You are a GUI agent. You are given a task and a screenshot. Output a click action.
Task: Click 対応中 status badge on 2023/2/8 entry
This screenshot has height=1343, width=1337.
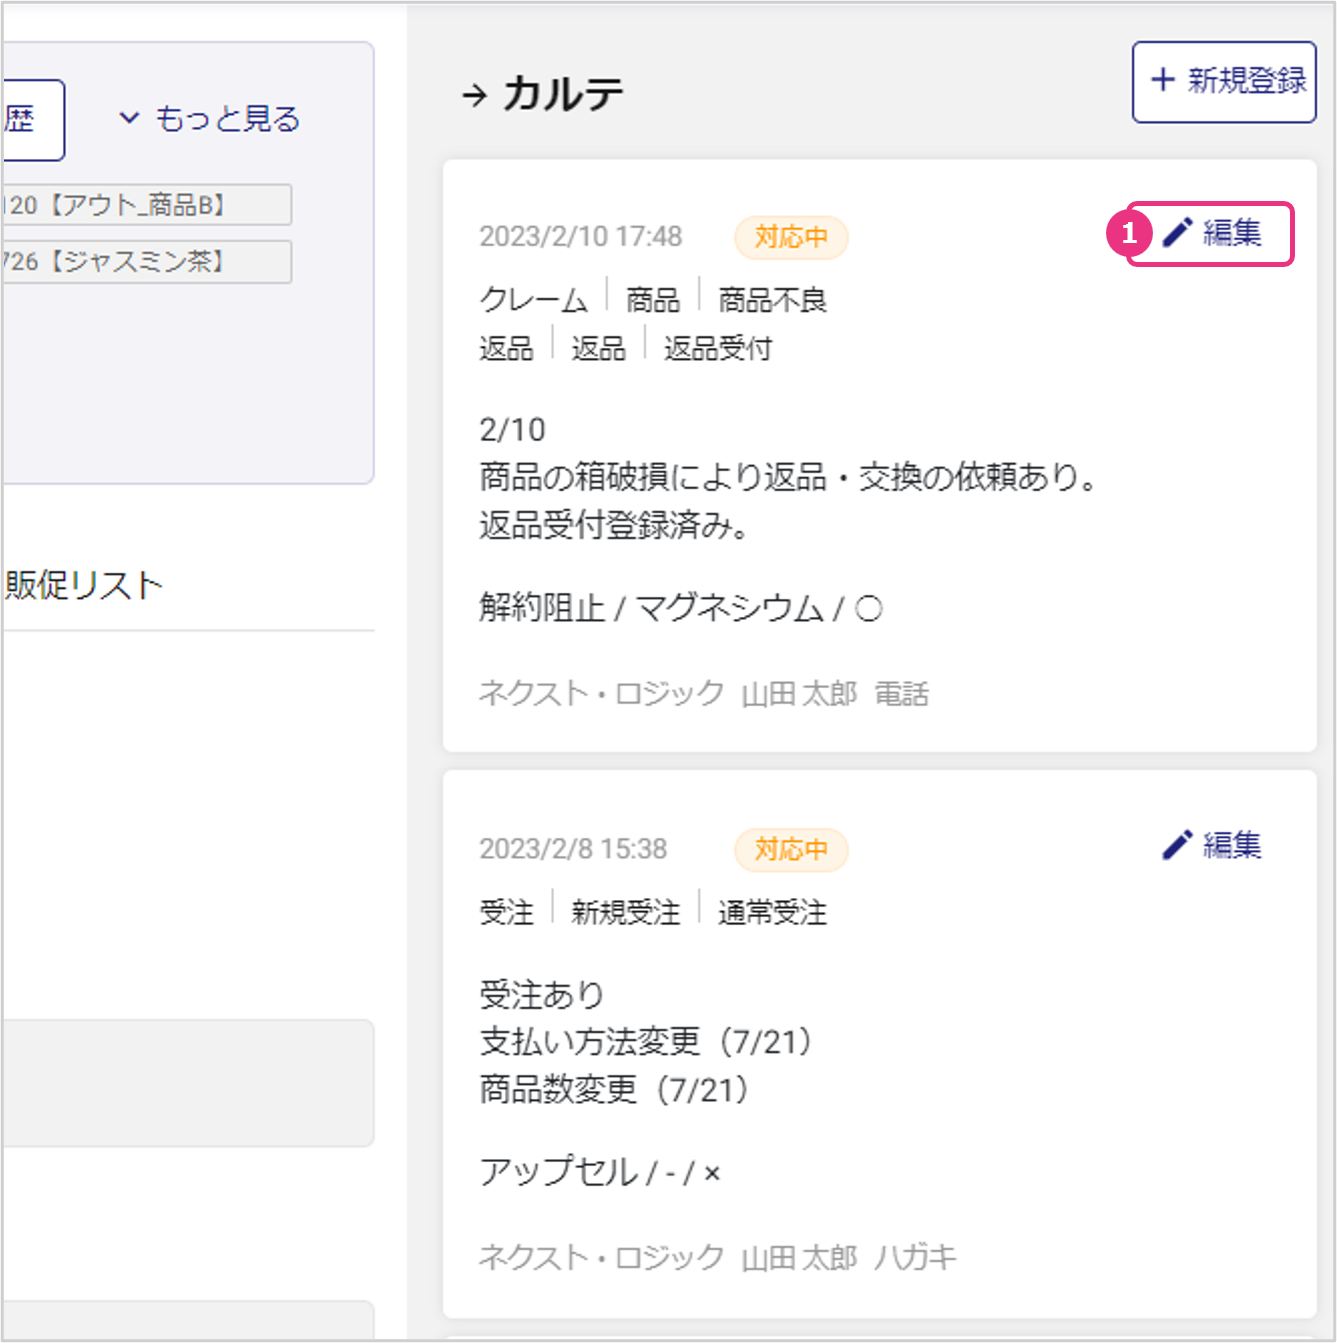click(x=790, y=850)
